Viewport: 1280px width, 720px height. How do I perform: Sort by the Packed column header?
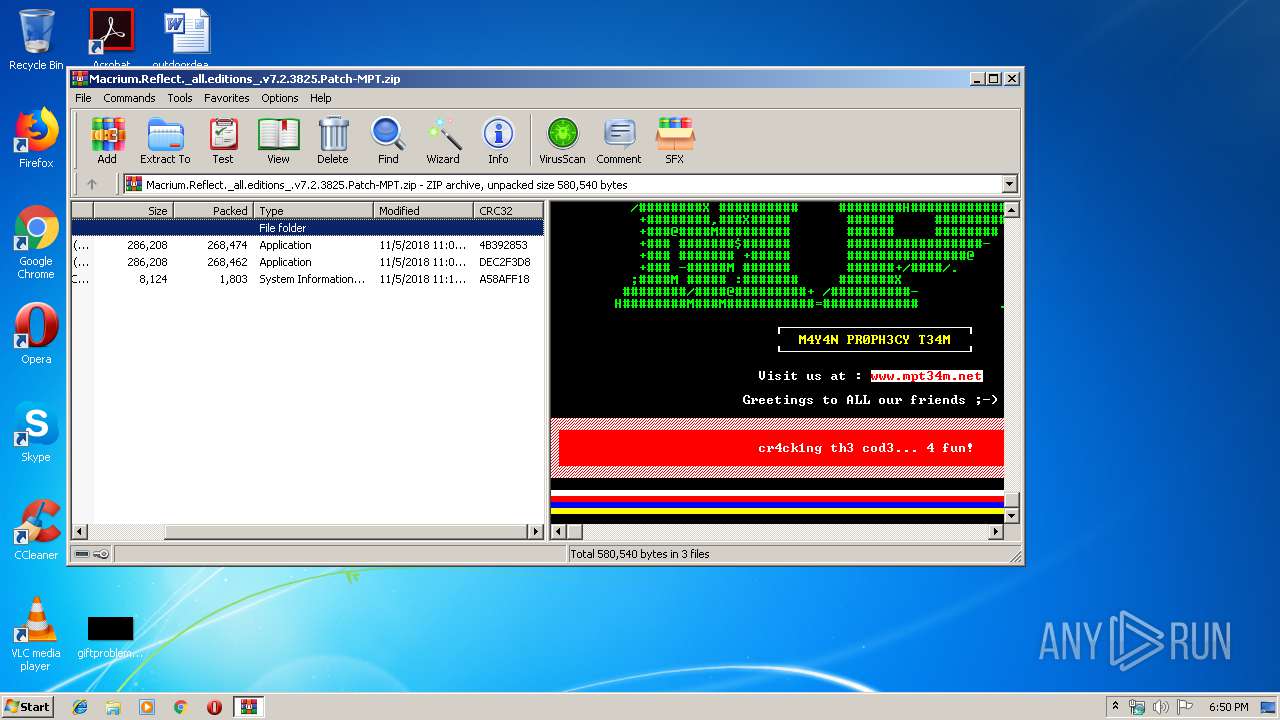(x=213, y=210)
